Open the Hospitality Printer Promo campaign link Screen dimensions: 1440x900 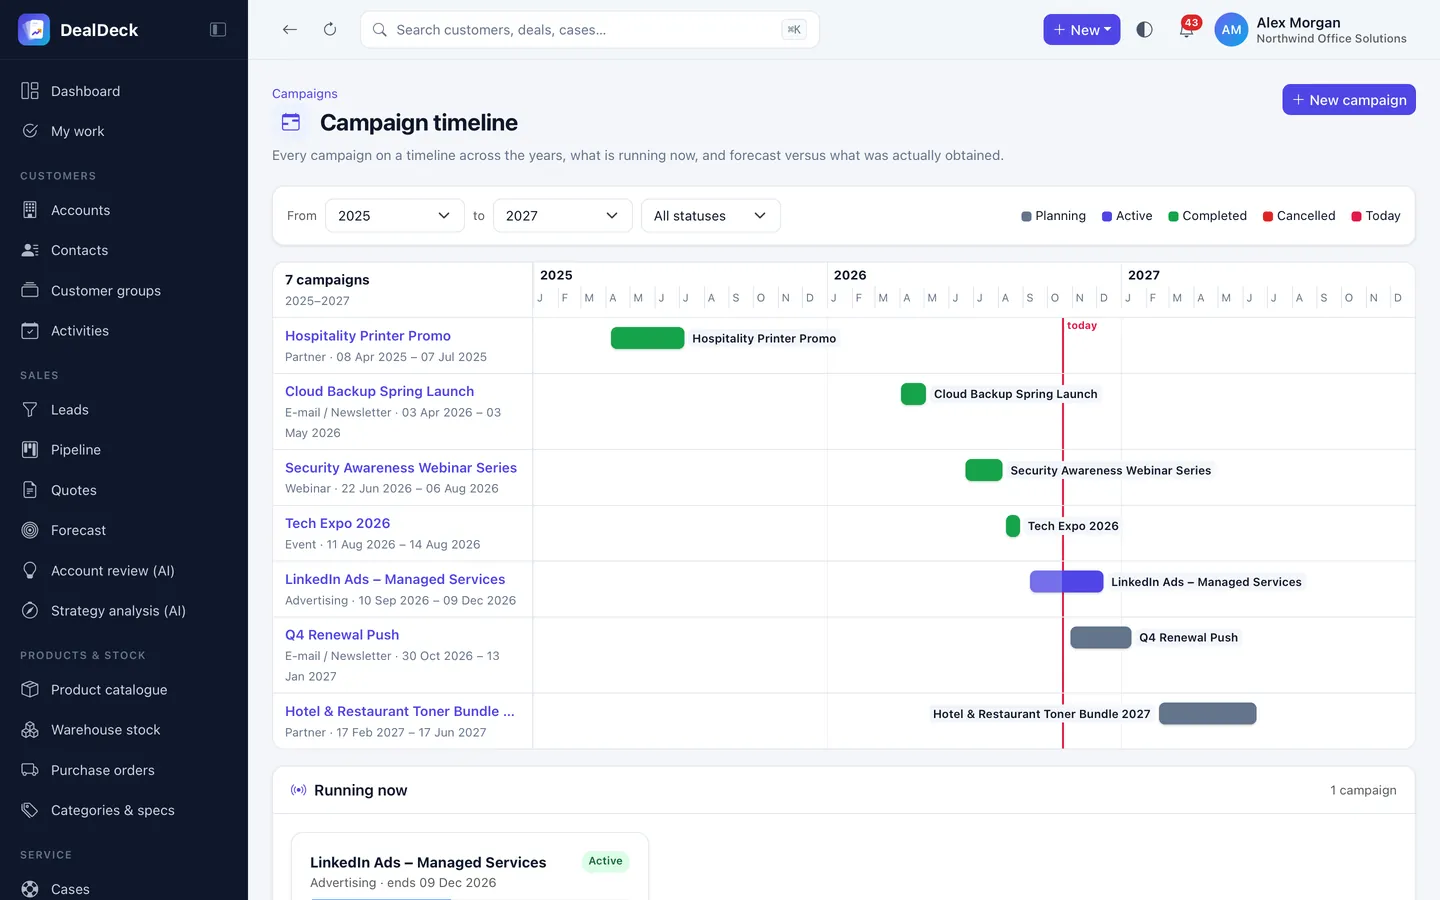click(368, 336)
